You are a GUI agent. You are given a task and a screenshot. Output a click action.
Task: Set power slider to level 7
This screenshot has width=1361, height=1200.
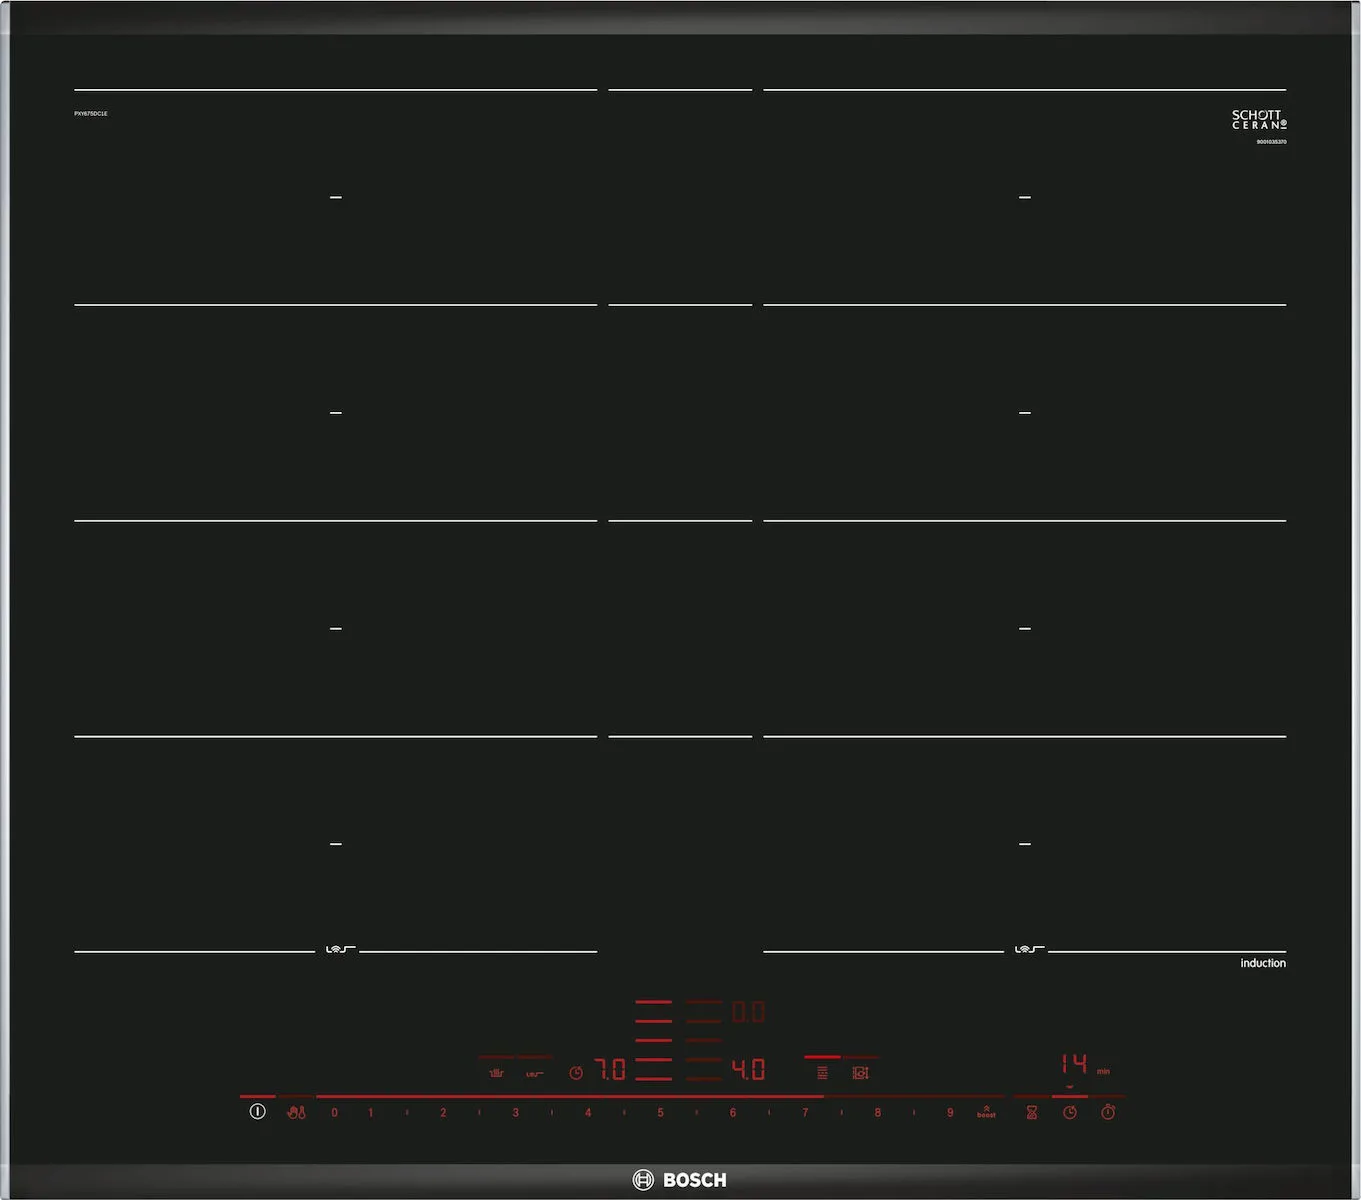click(x=805, y=1112)
